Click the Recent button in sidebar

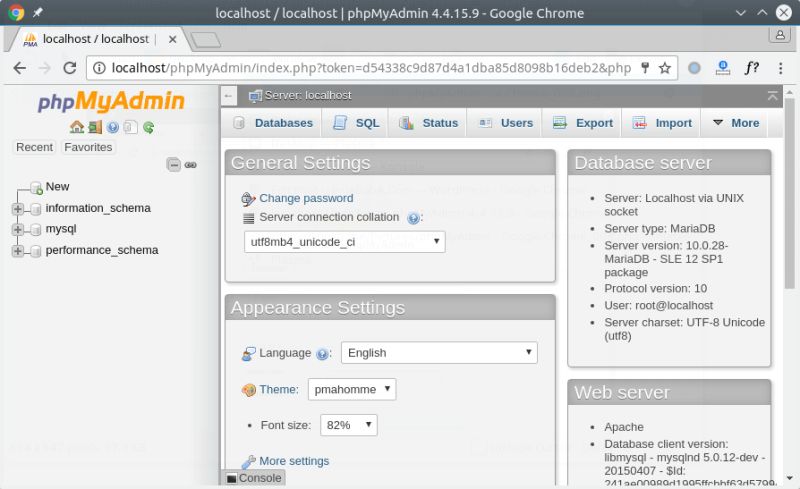point(34,147)
